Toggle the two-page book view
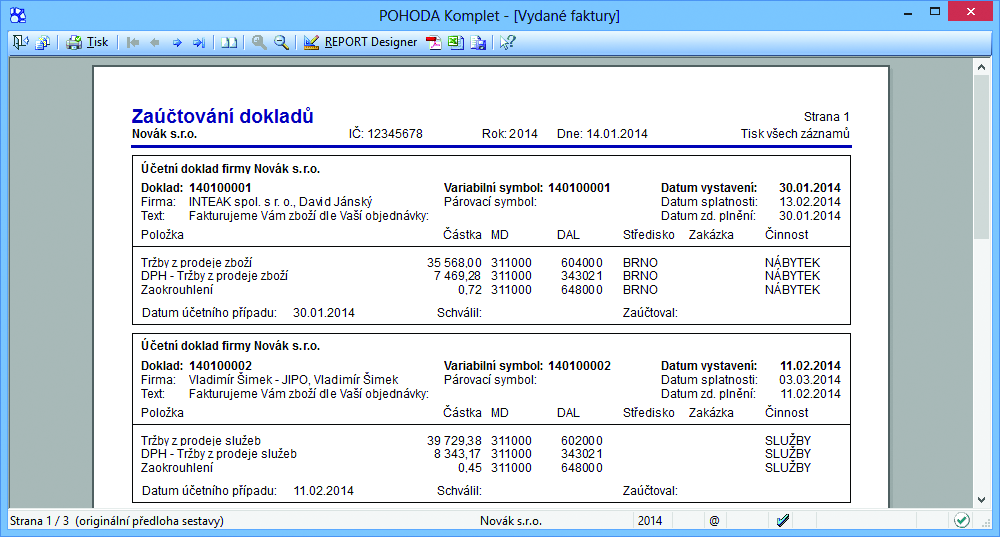1000x537 pixels. [229, 43]
